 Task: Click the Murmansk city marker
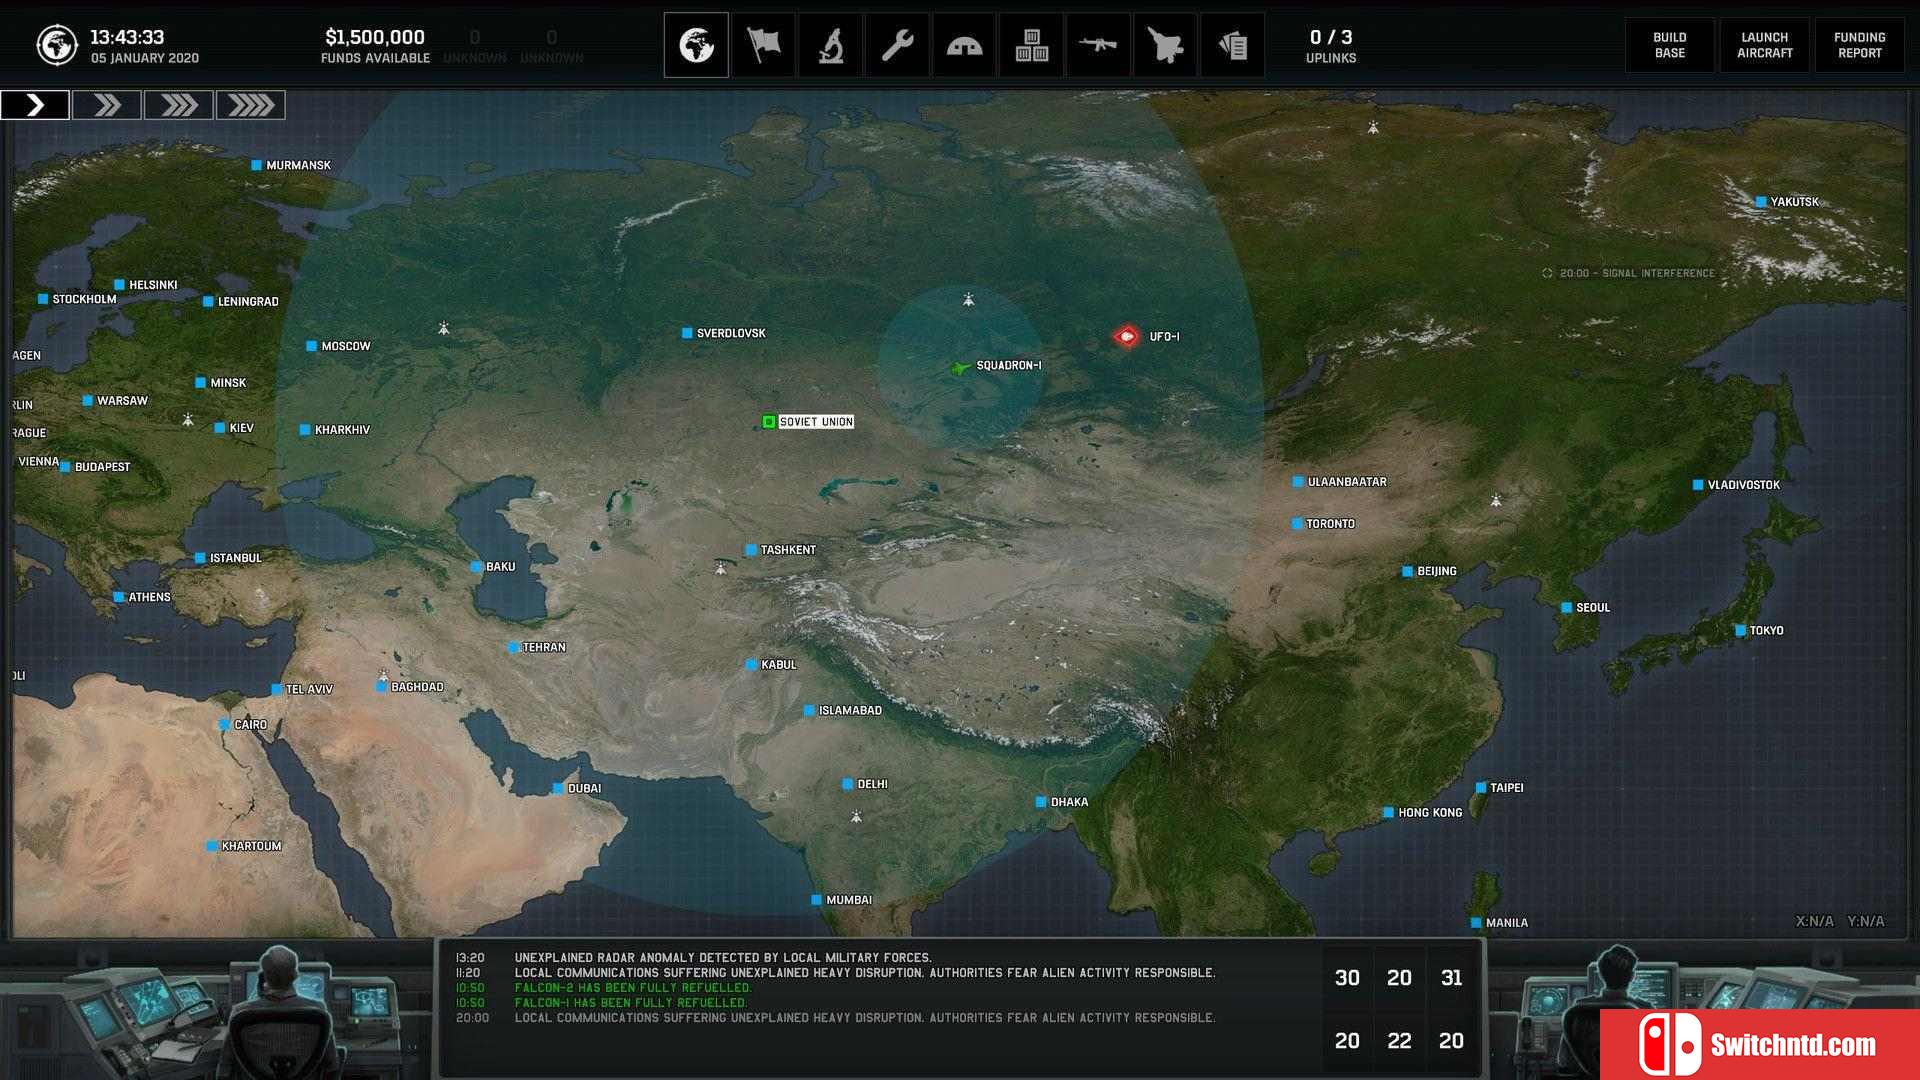click(257, 165)
